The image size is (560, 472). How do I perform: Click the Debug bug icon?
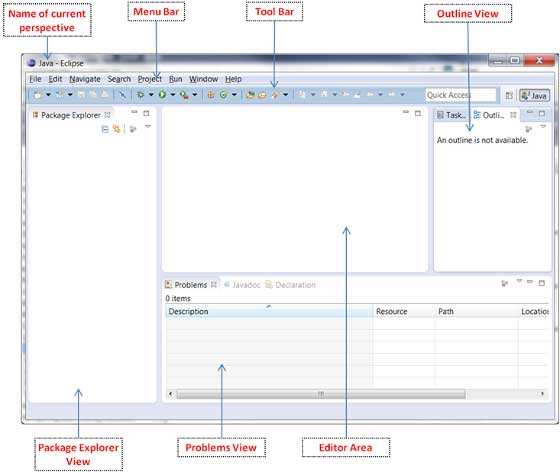click(x=141, y=95)
